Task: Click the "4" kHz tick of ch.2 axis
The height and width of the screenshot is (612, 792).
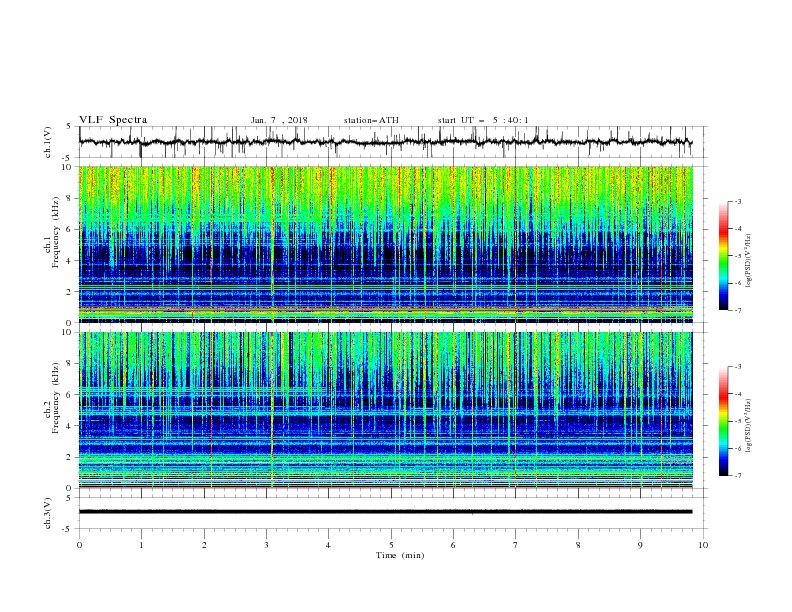Action: (x=70, y=426)
